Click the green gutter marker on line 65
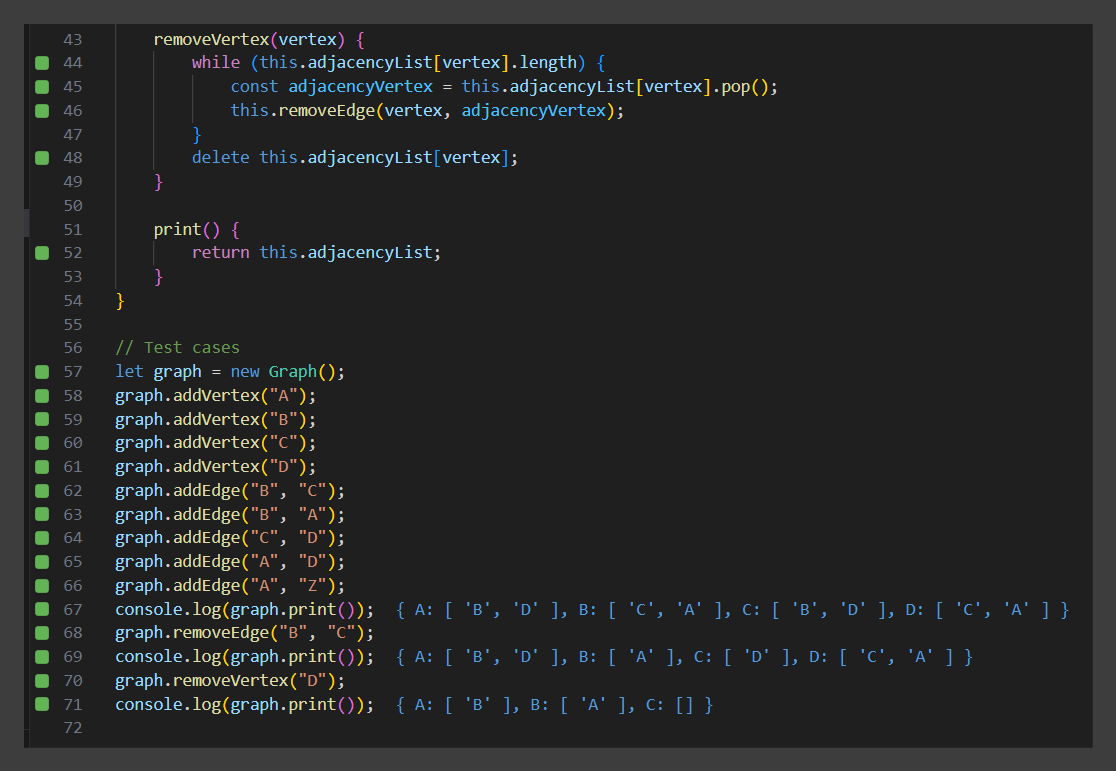Image resolution: width=1116 pixels, height=771 pixels. point(42,562)
